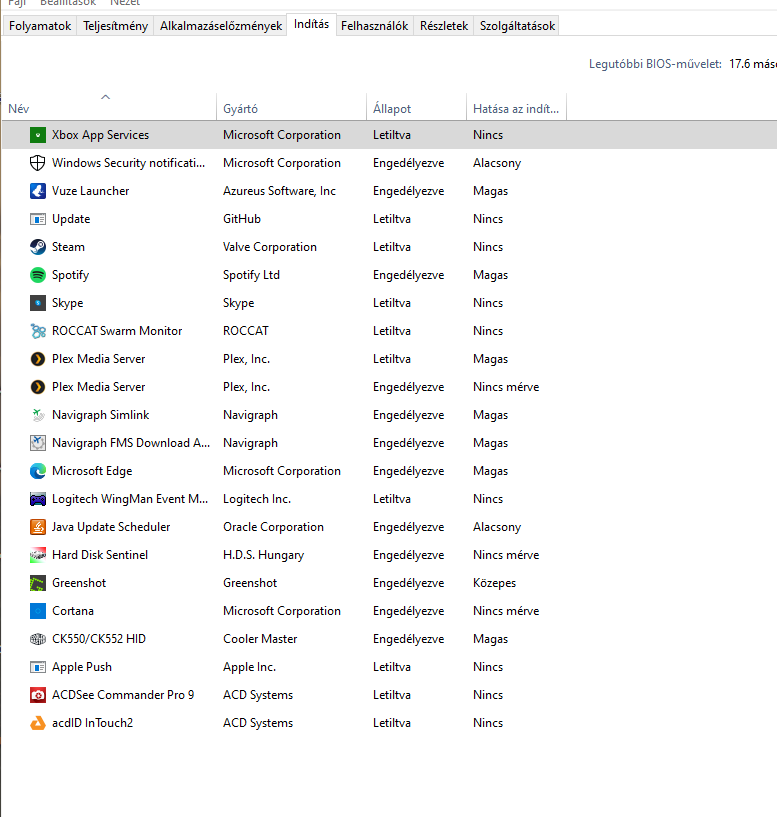The width and height of the screenshot is (777, 817).
Task: Click the Navigraph FMS Download icon
Action: [38, 443]
